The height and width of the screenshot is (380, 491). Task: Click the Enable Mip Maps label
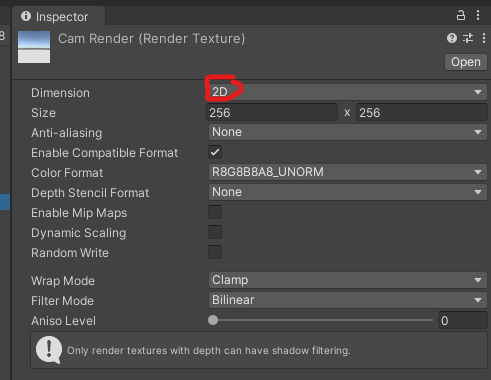tap(79, 213)
